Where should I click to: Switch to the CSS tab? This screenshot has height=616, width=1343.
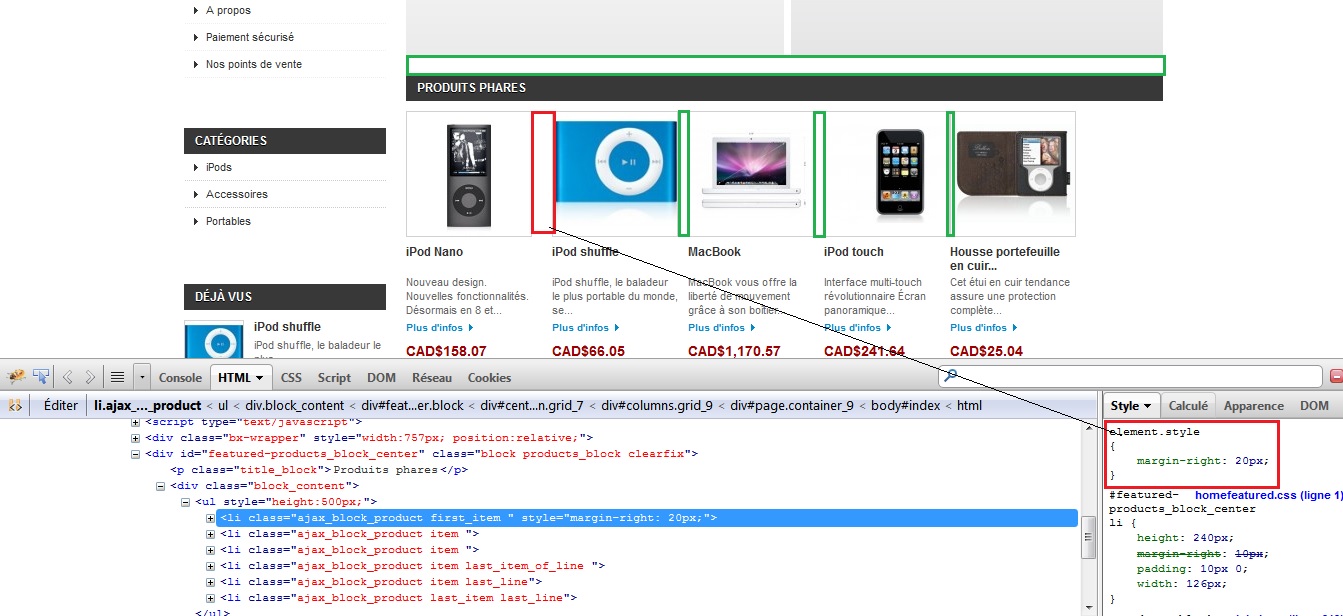291,377
